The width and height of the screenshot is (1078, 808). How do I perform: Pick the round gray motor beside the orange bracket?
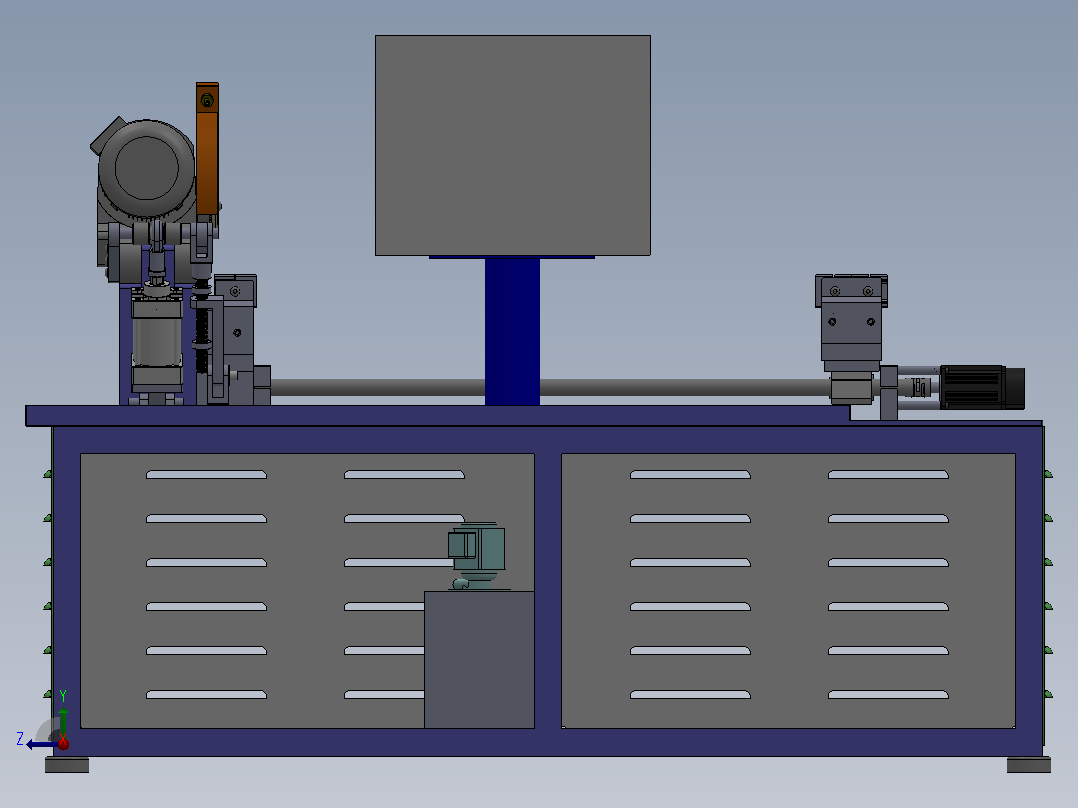point(146,167)
